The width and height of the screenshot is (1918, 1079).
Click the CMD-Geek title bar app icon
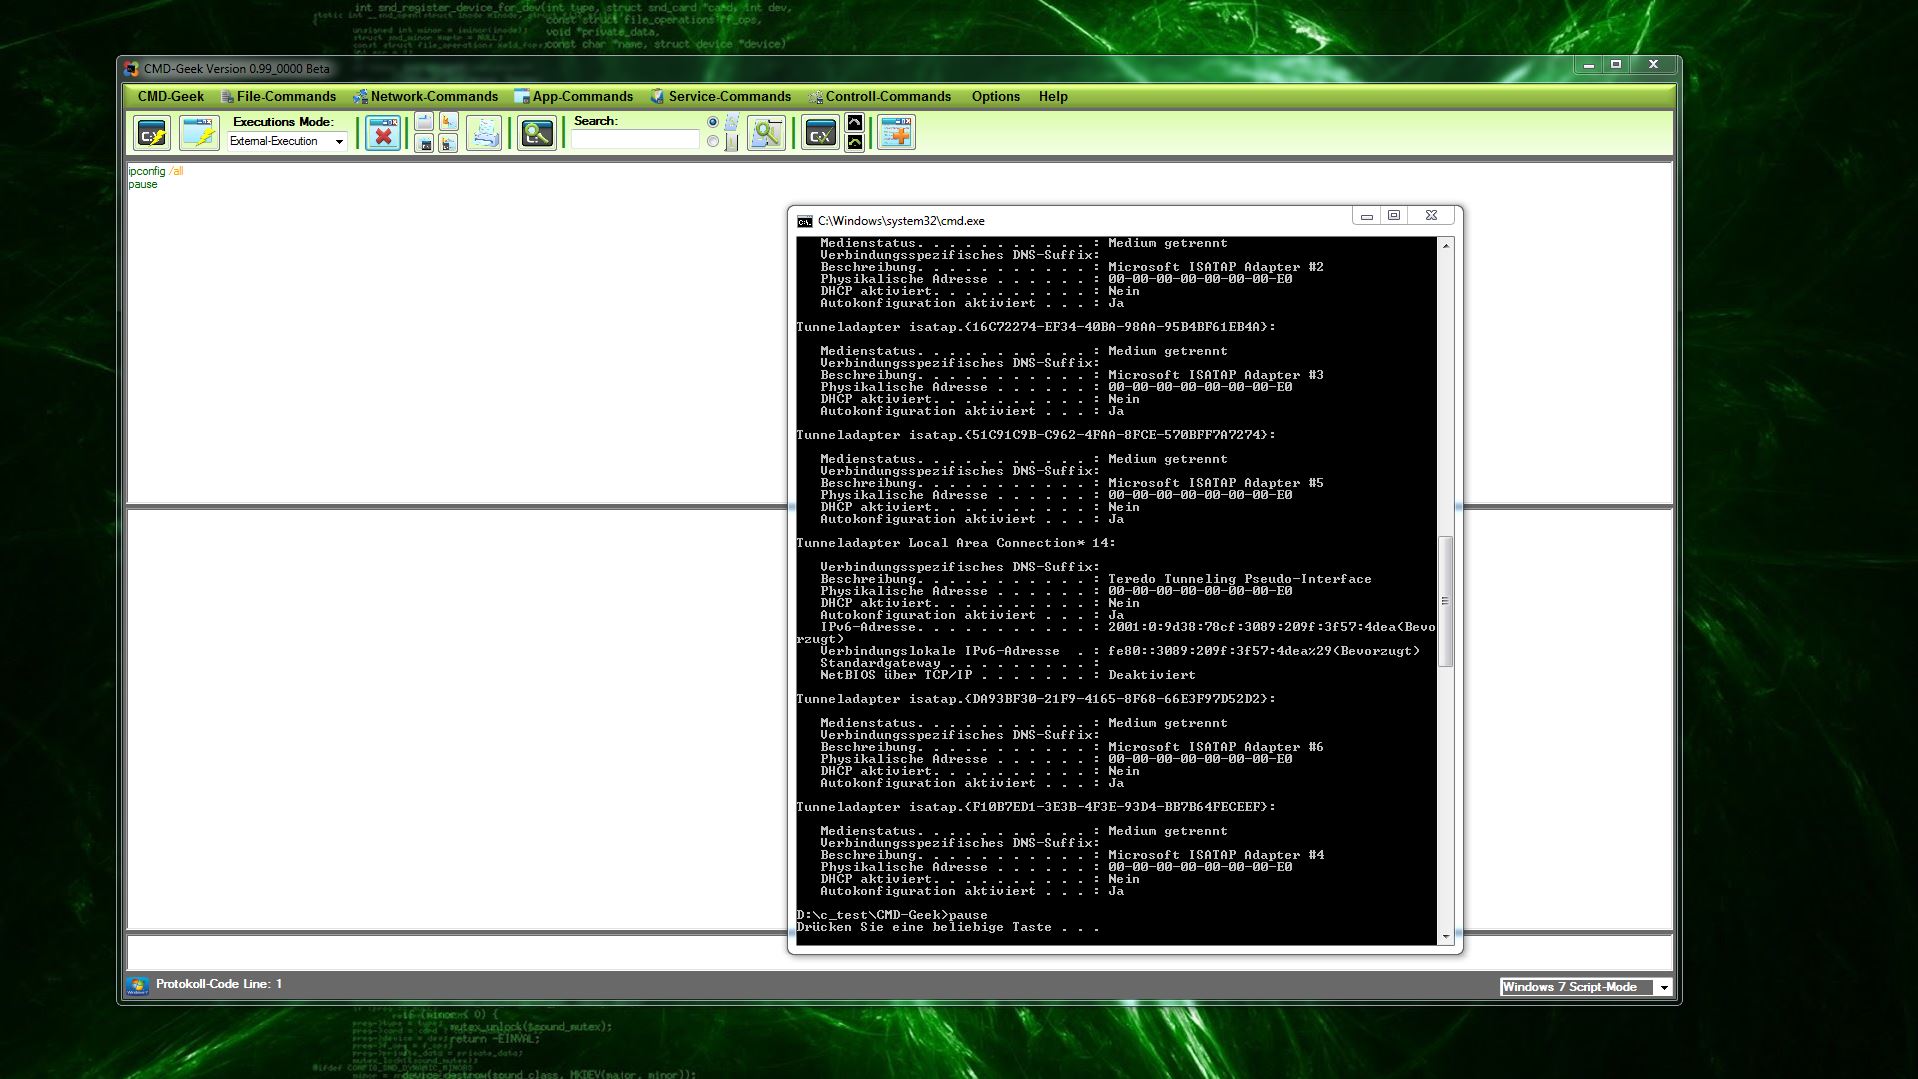click(131, 69)
